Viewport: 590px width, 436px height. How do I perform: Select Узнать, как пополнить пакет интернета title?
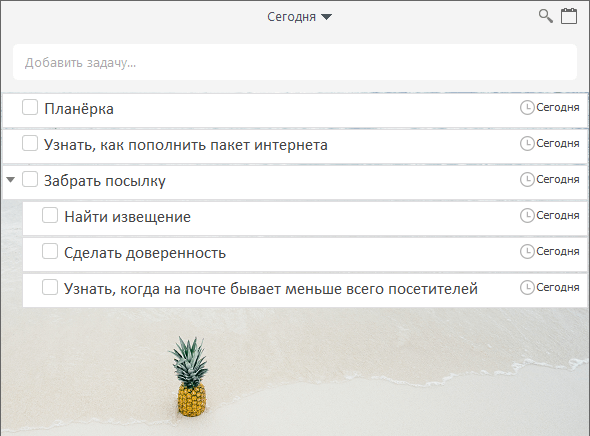[x=186, y=145]
